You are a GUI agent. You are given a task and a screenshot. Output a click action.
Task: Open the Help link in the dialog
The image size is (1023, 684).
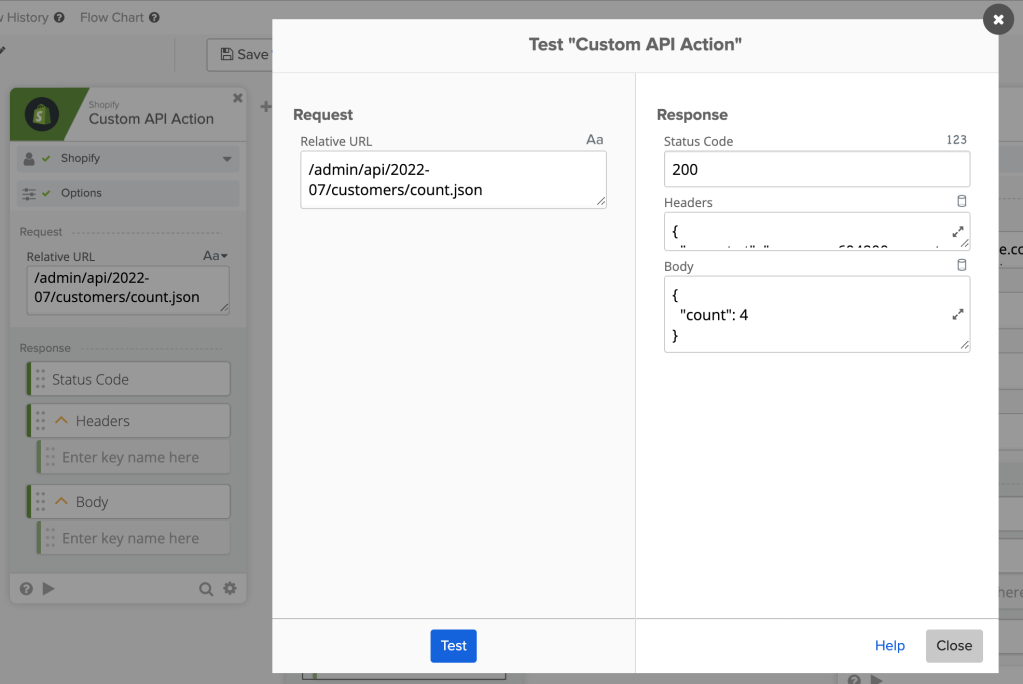(x=889, y=646)
